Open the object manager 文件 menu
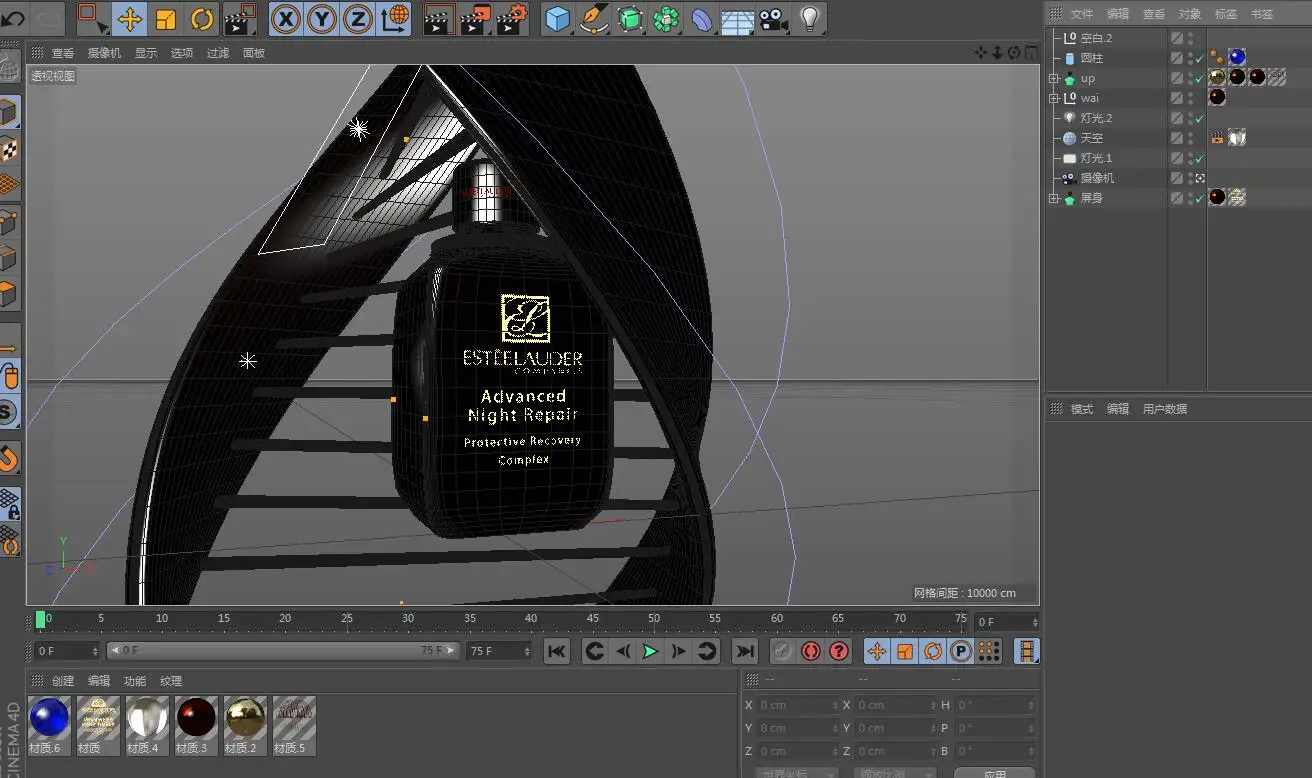Viewport: 1312px width, 778px height. click(1082, 14)
